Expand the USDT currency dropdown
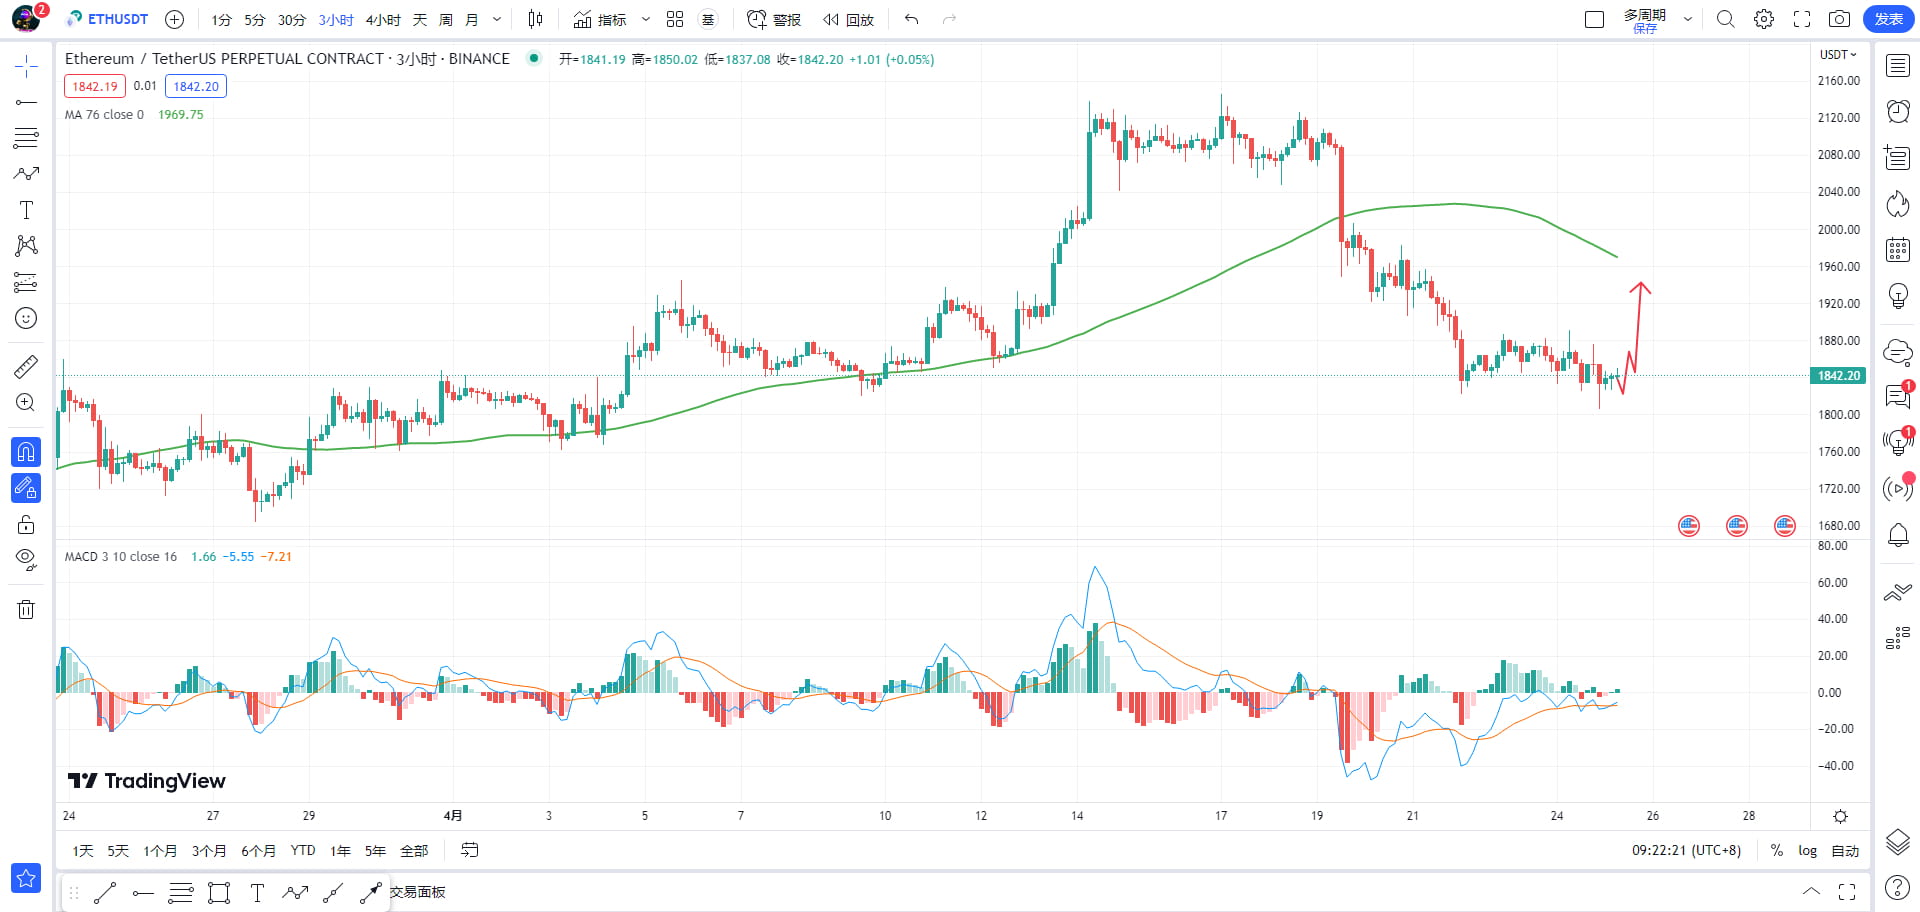The image size is (1920, 912). point(1838,55)
